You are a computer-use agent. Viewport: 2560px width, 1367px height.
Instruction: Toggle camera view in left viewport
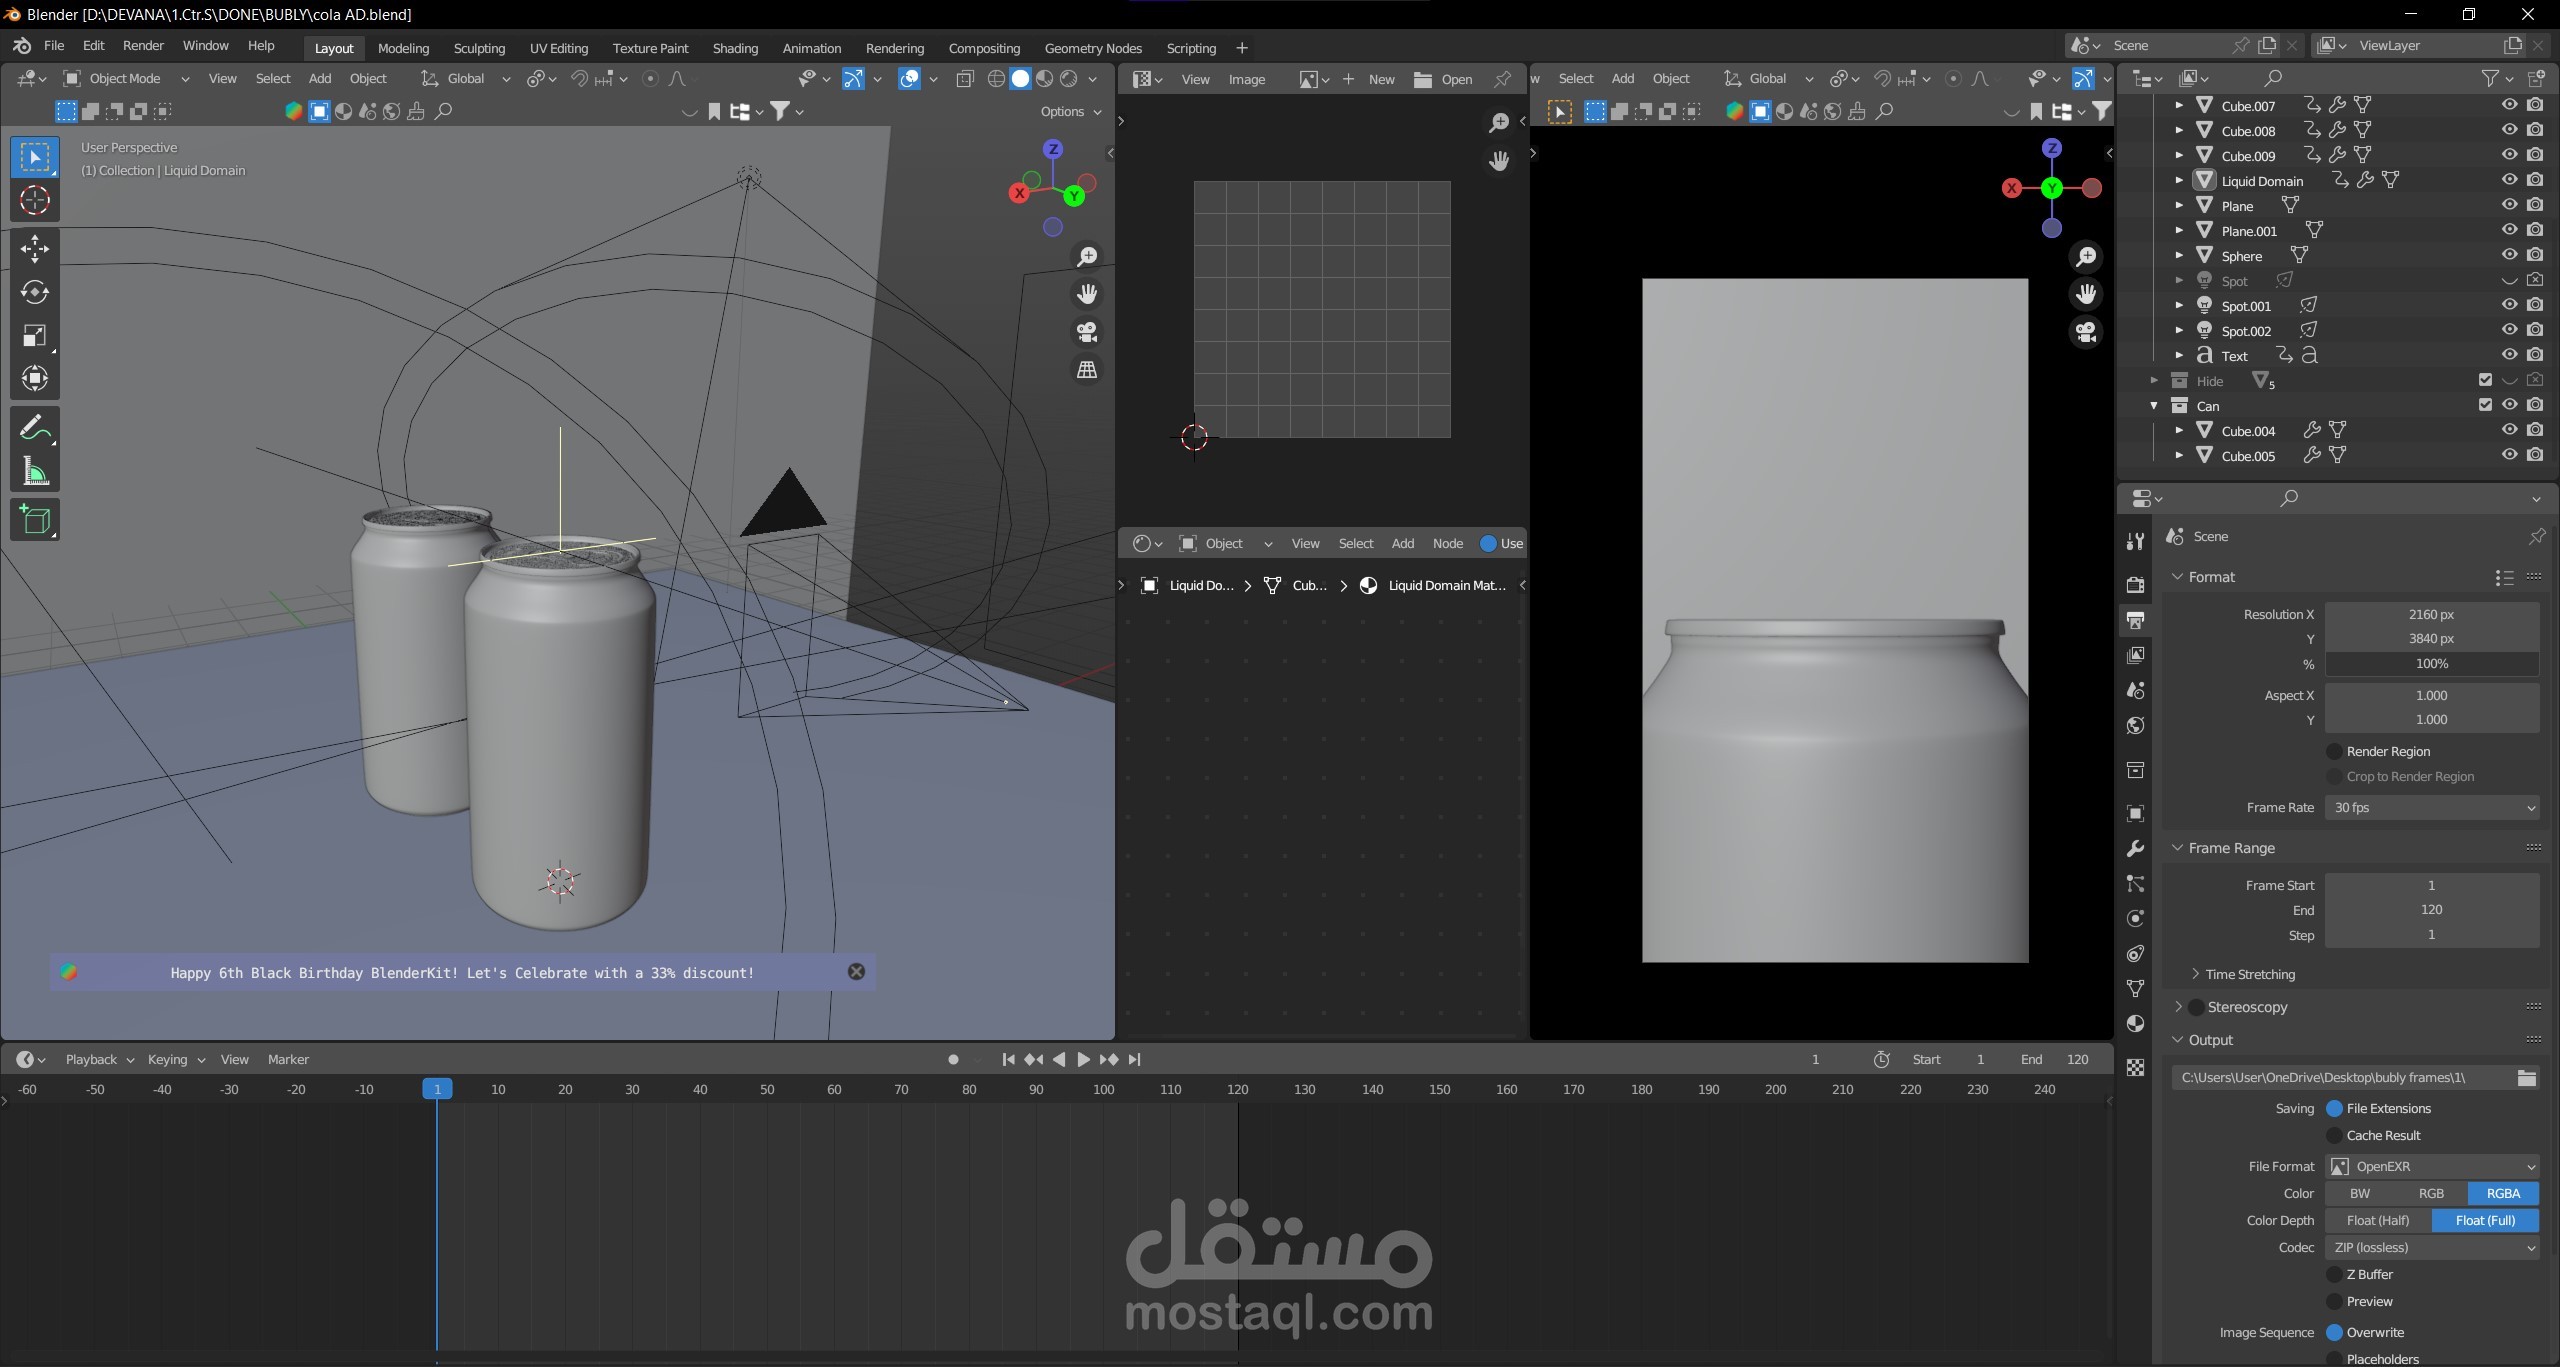coord(1087,332)
